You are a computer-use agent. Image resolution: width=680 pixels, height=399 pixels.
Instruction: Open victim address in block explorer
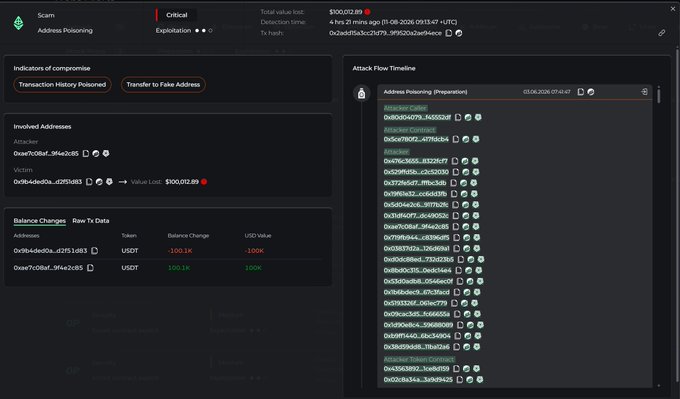[x=99, y=182]
